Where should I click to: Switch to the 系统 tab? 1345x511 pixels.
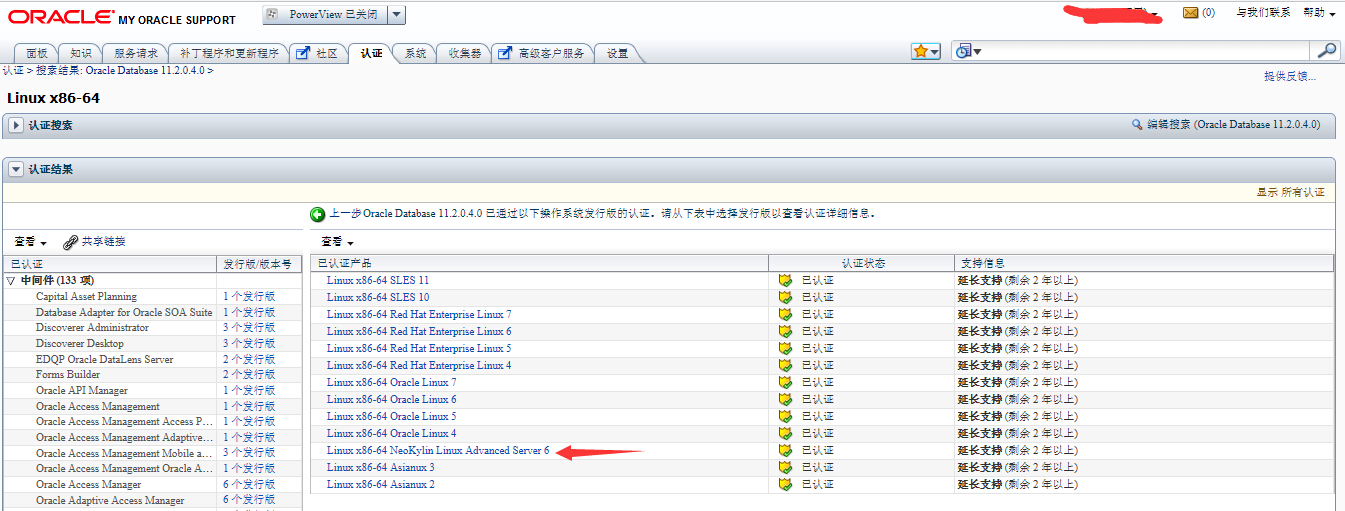(x=415, y=53)
